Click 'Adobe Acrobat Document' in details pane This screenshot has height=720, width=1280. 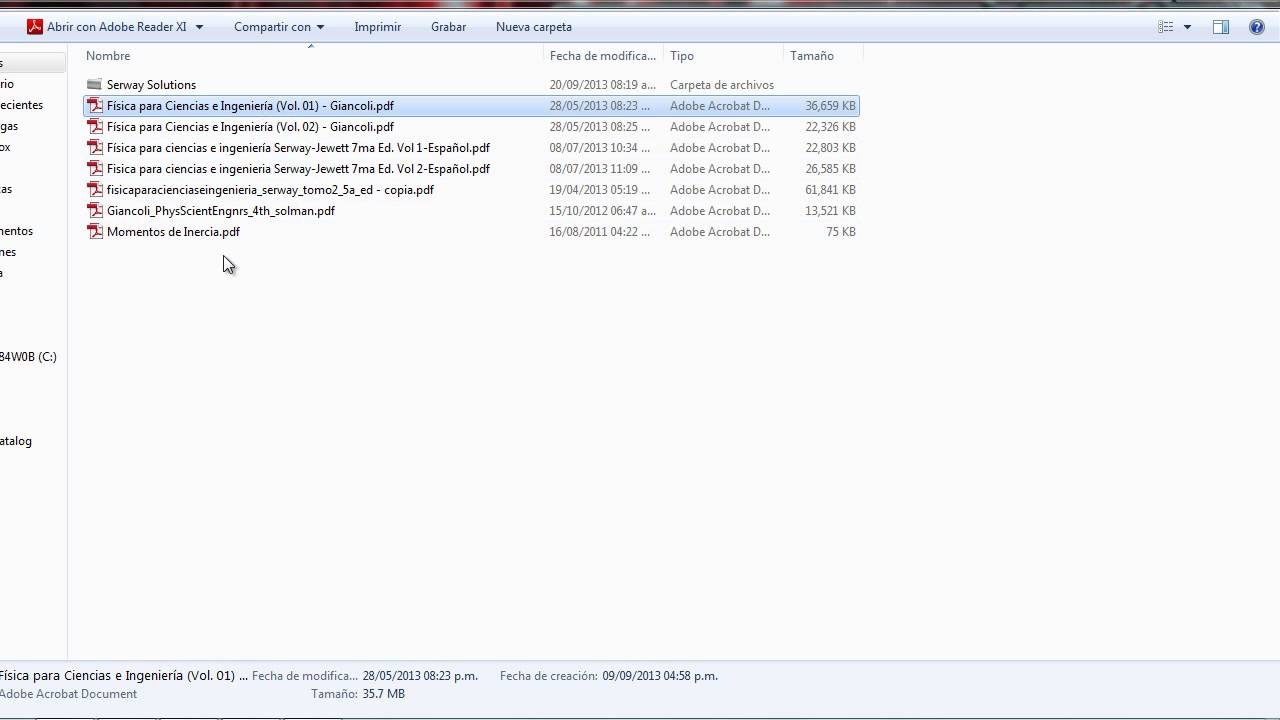tap(68, 694)
